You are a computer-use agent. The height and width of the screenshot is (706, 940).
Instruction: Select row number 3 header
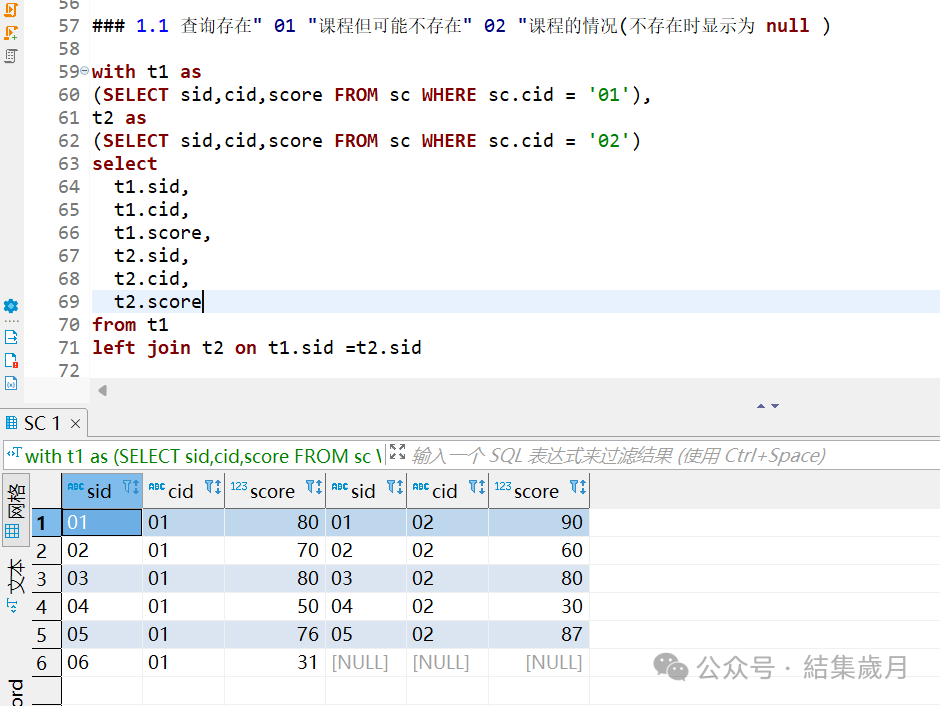coord(46,579)
